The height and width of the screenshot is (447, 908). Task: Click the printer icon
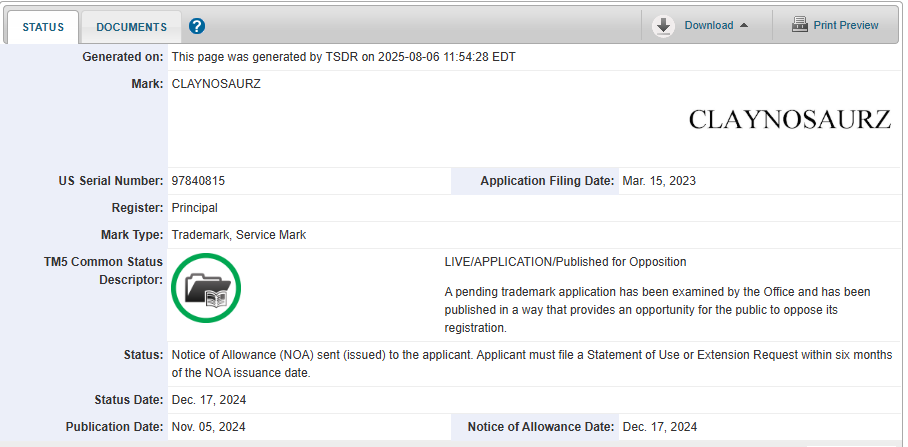(x=800, y=25)
